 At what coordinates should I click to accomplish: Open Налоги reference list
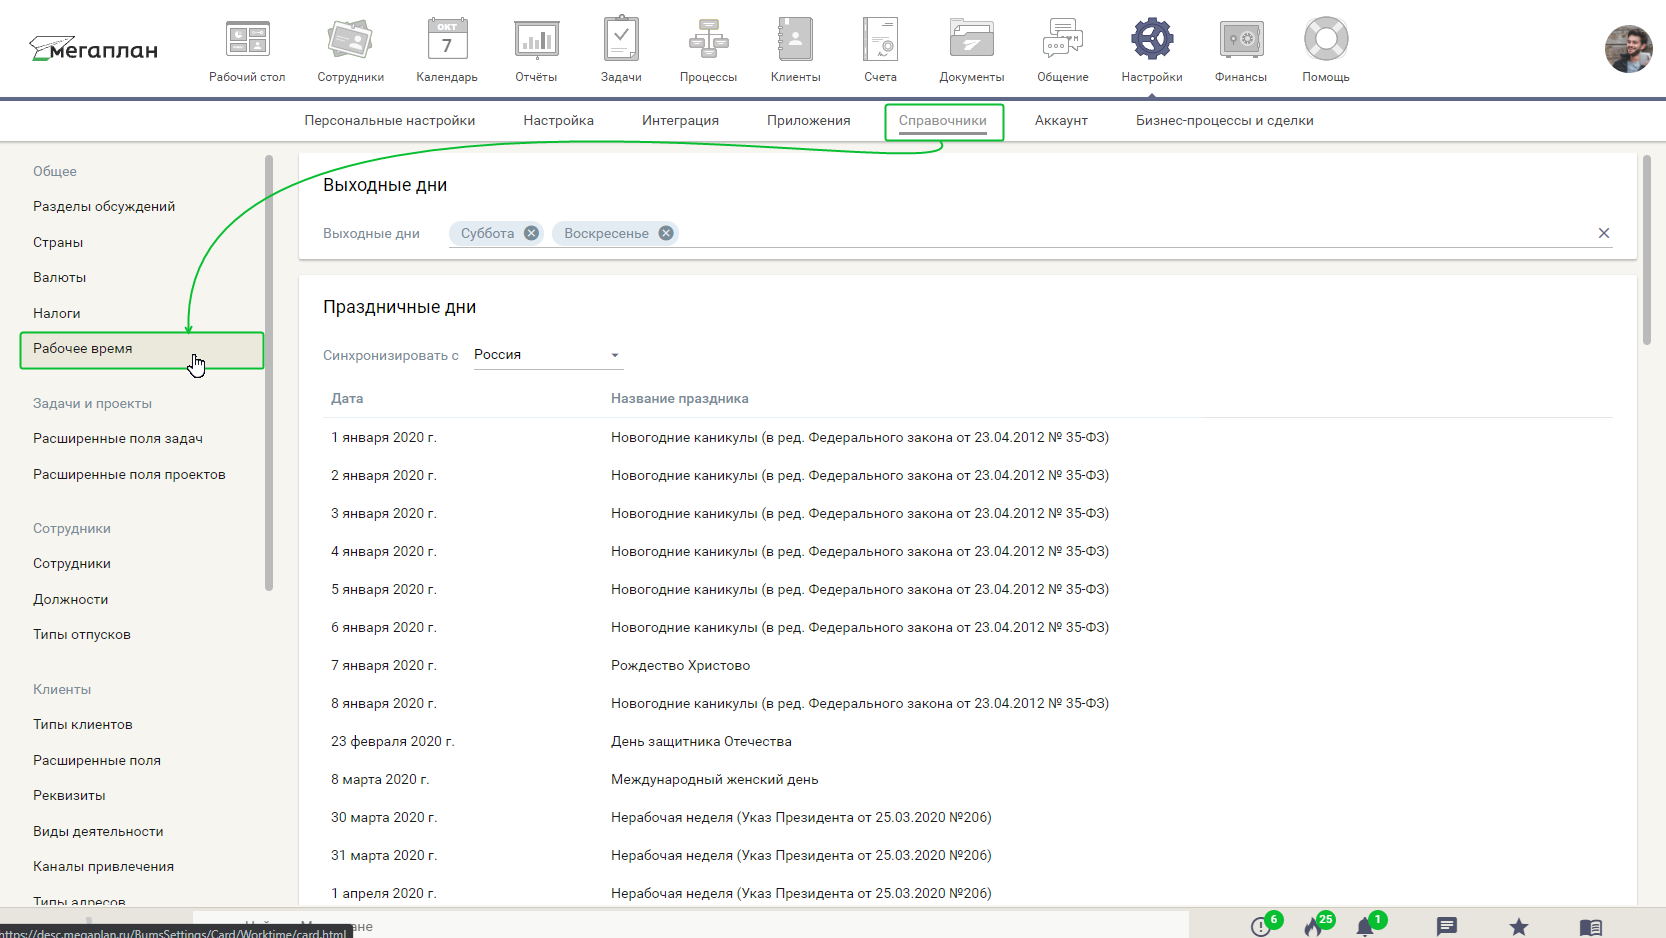(x=56, y=314)
